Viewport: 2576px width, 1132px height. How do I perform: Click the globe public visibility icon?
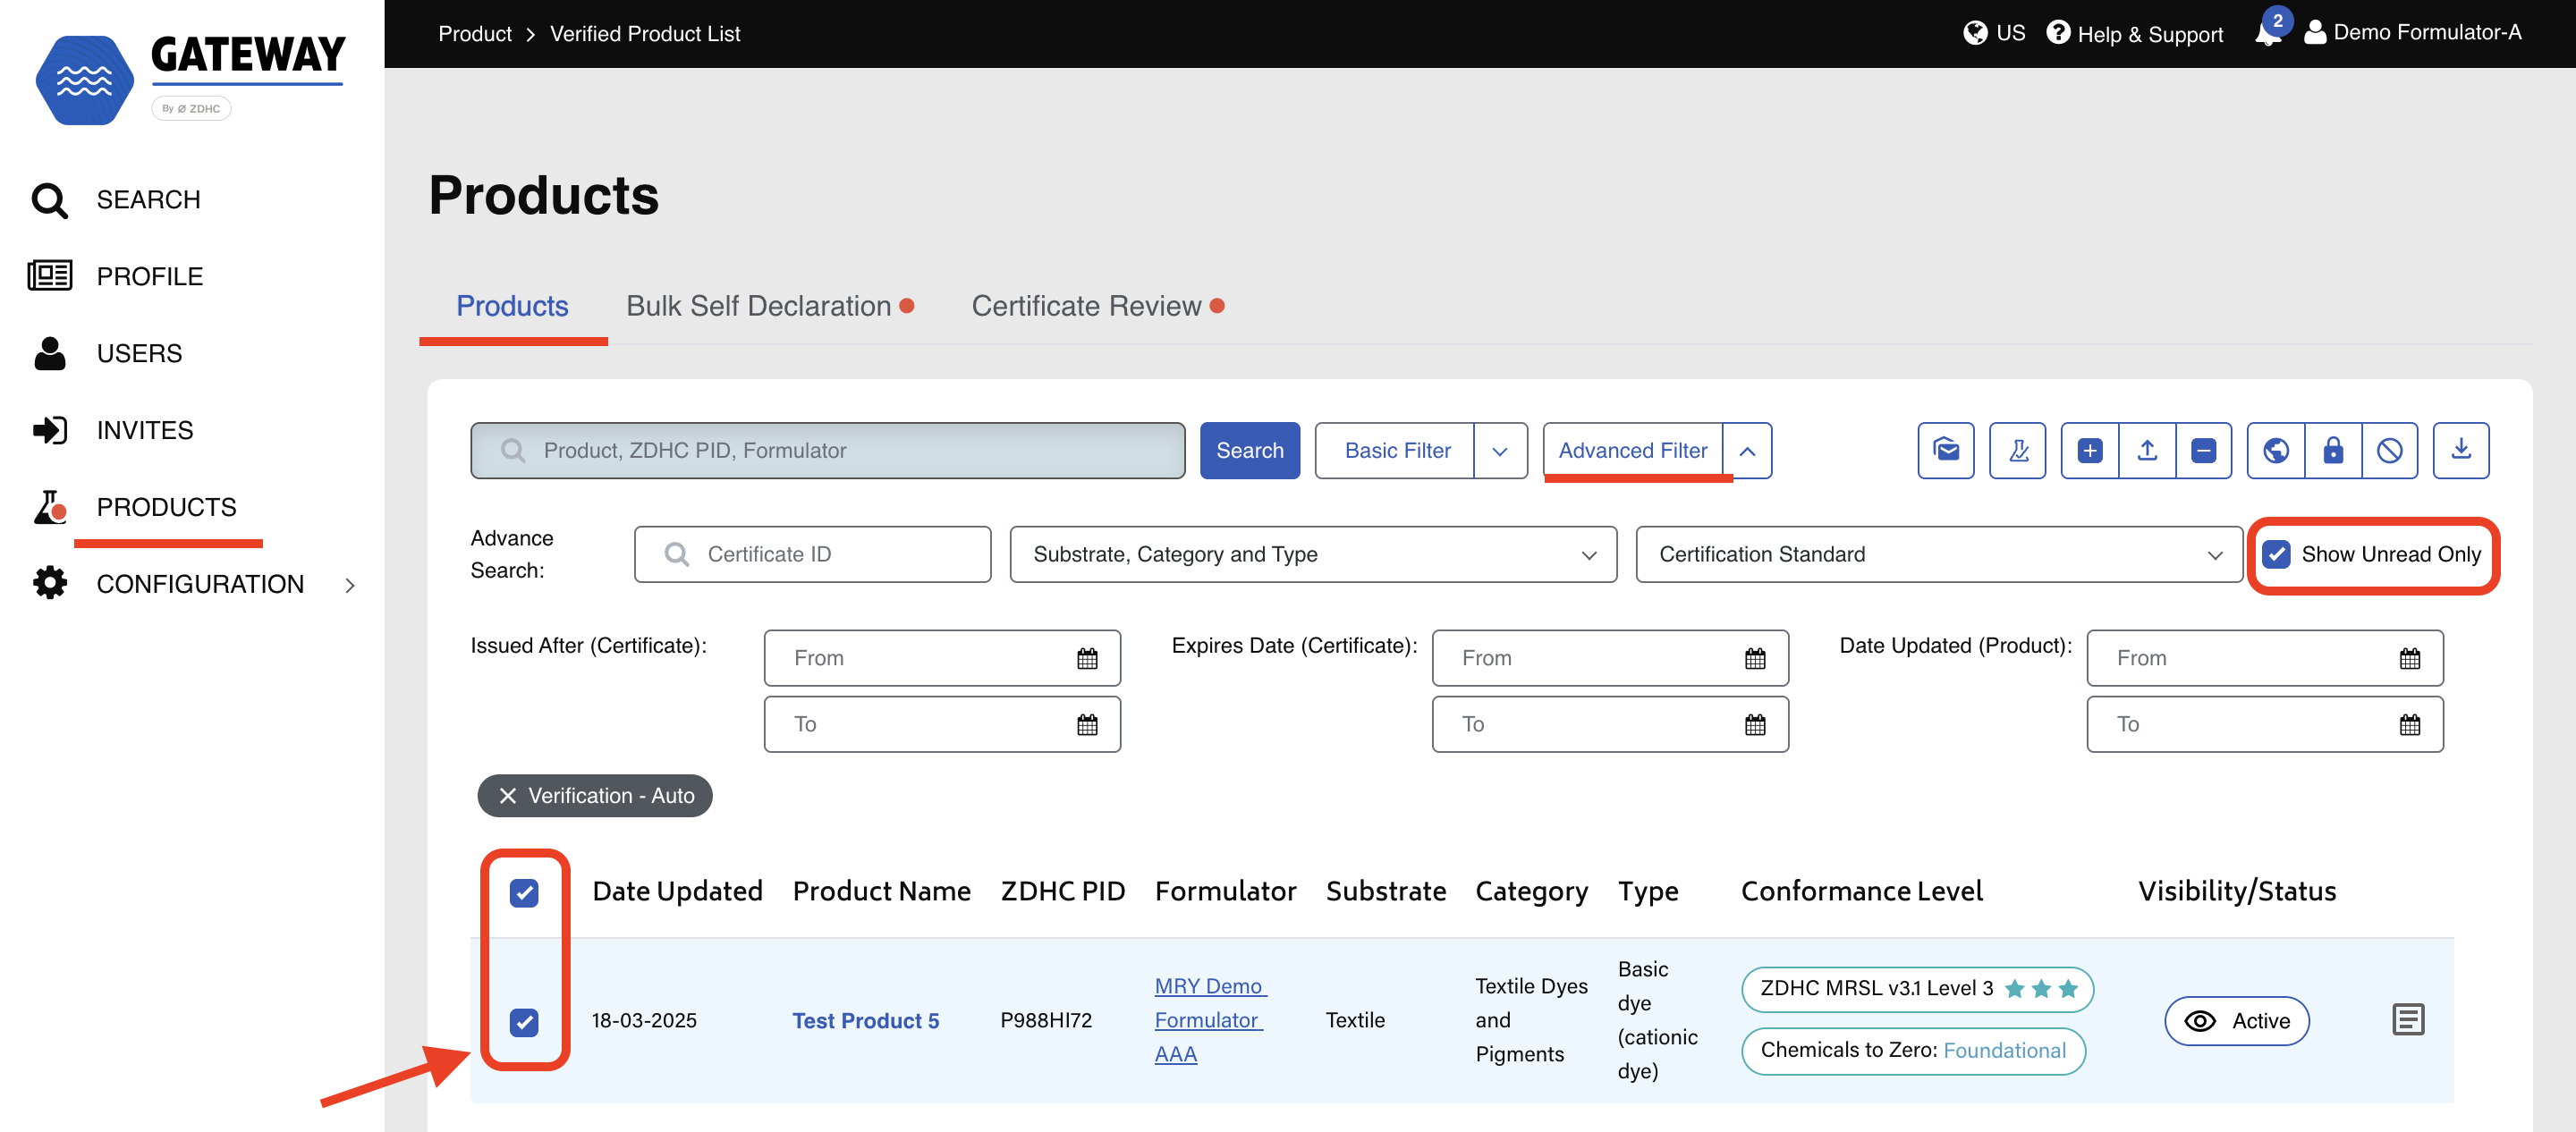tap(2275, 451)
